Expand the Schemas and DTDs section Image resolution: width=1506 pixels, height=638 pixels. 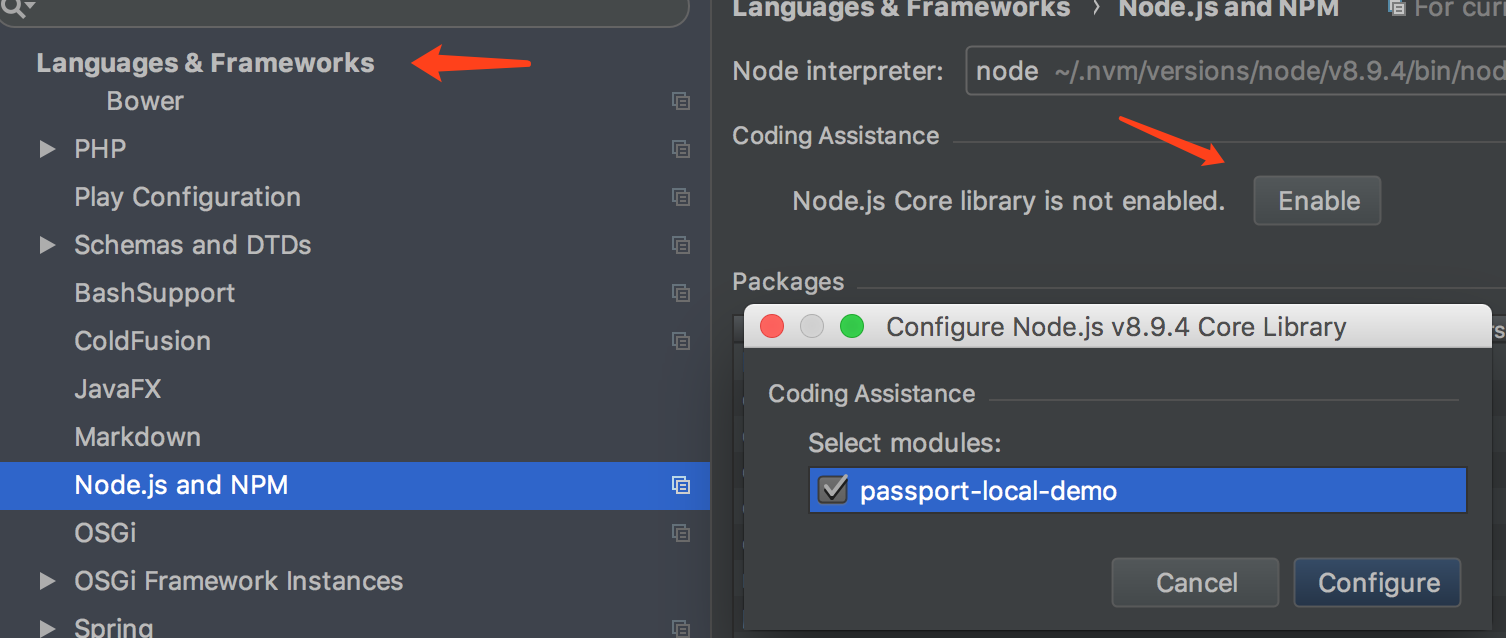(x=47, y=245)
